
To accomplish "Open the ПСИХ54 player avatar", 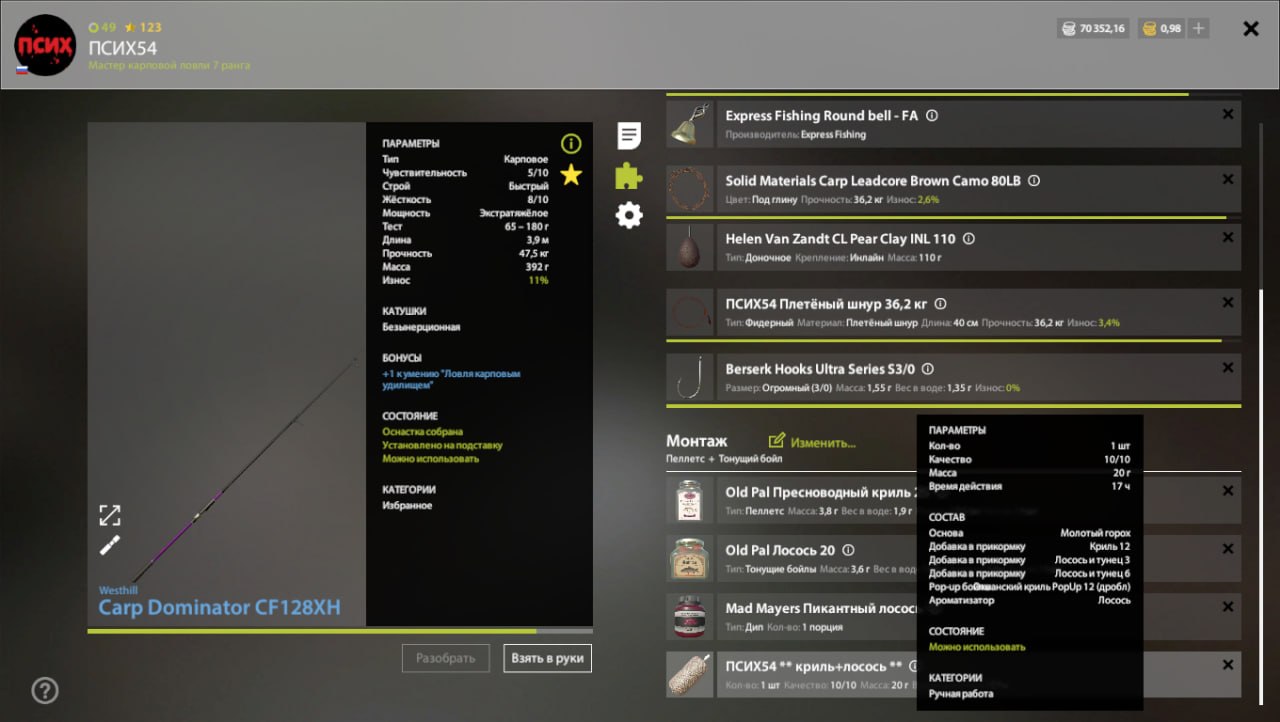I will coord(45,45).
